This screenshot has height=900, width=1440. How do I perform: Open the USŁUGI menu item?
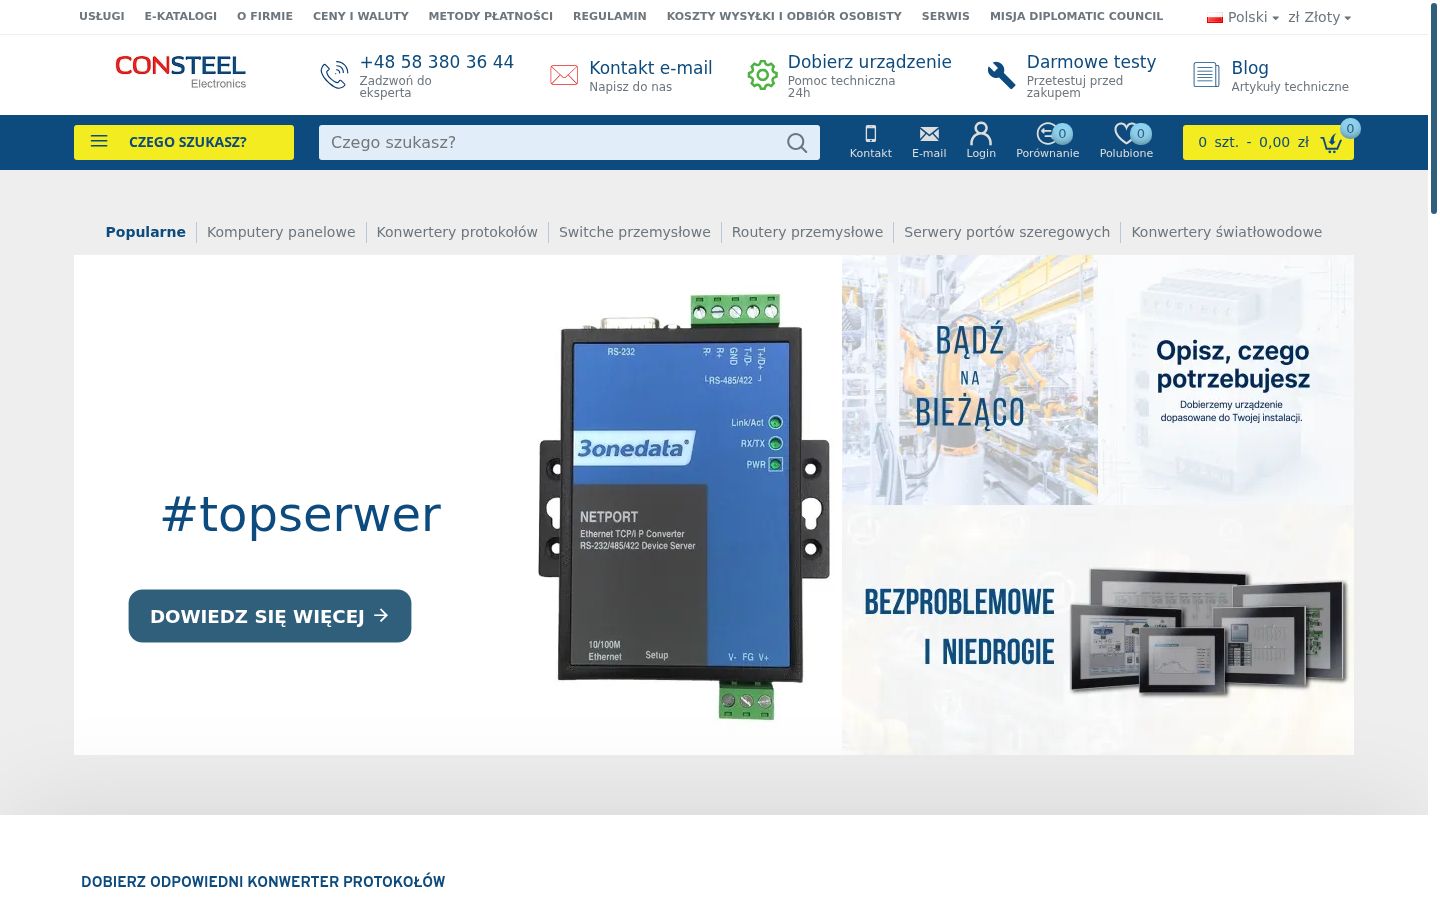pyautogui.click(x=102, y=16)
